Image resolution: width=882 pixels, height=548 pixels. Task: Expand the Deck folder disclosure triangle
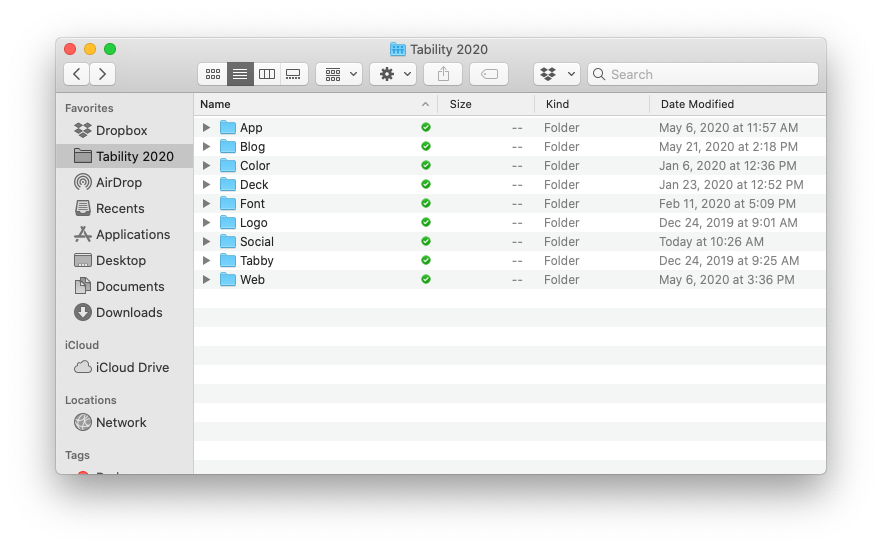(206, 185)
